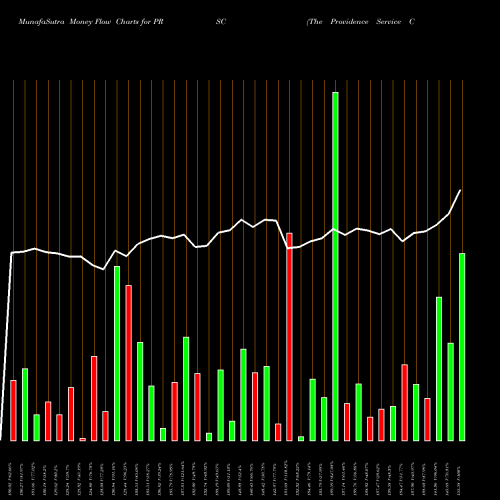The width and height of the screenshot is (500, 500).
Task: Click the leftmost red money flow bar
Action: click(x=13, y=411)
